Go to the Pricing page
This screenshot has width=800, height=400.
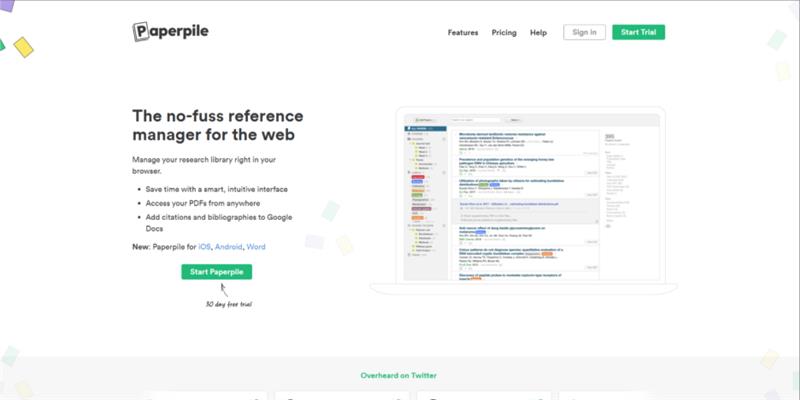504,33
